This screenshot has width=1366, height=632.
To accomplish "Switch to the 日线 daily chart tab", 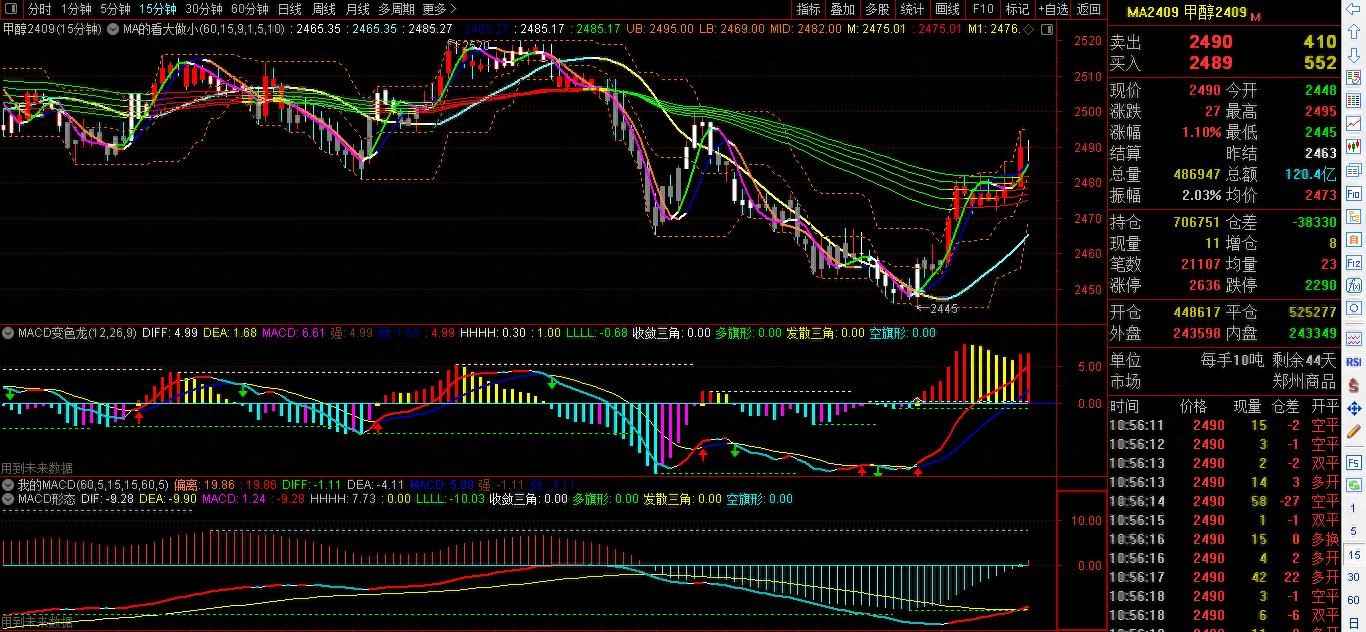I will pos(289,9).
